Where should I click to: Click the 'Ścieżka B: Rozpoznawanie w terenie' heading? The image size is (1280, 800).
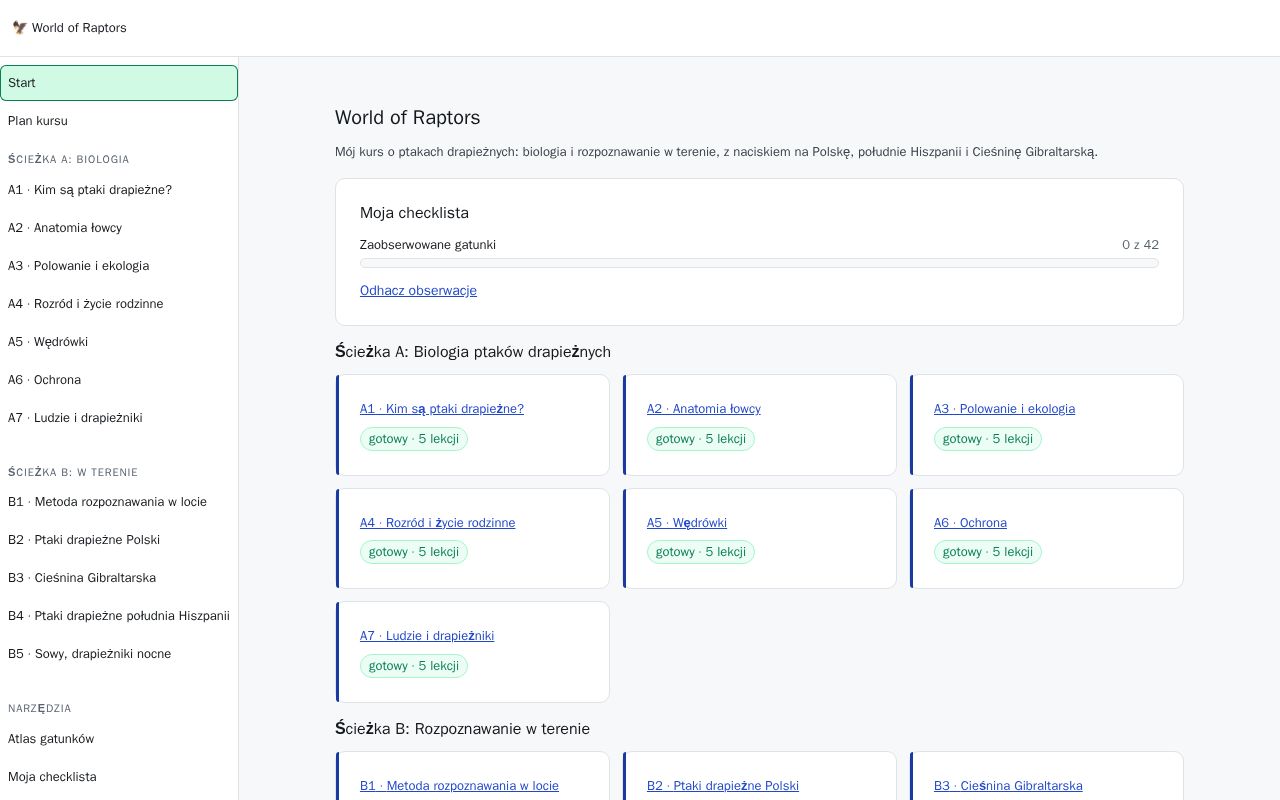462,729
